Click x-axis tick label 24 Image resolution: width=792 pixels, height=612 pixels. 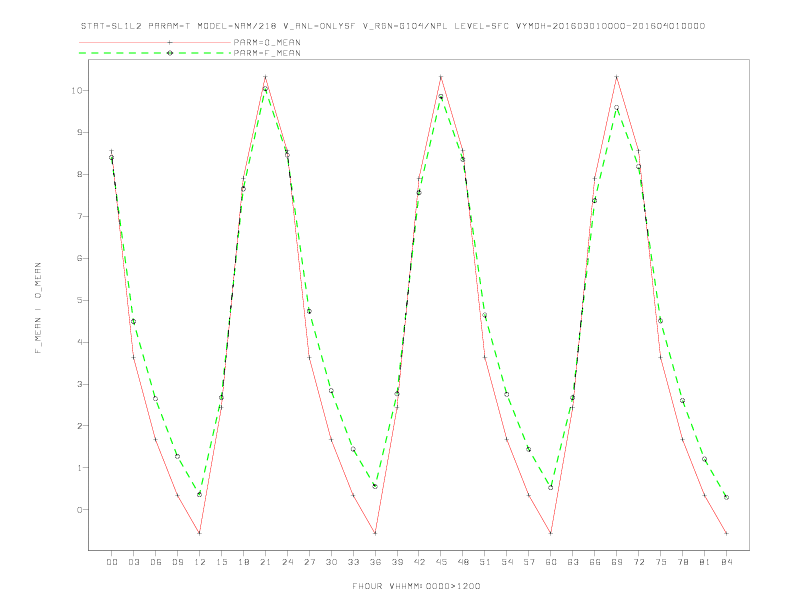(287, 562)
